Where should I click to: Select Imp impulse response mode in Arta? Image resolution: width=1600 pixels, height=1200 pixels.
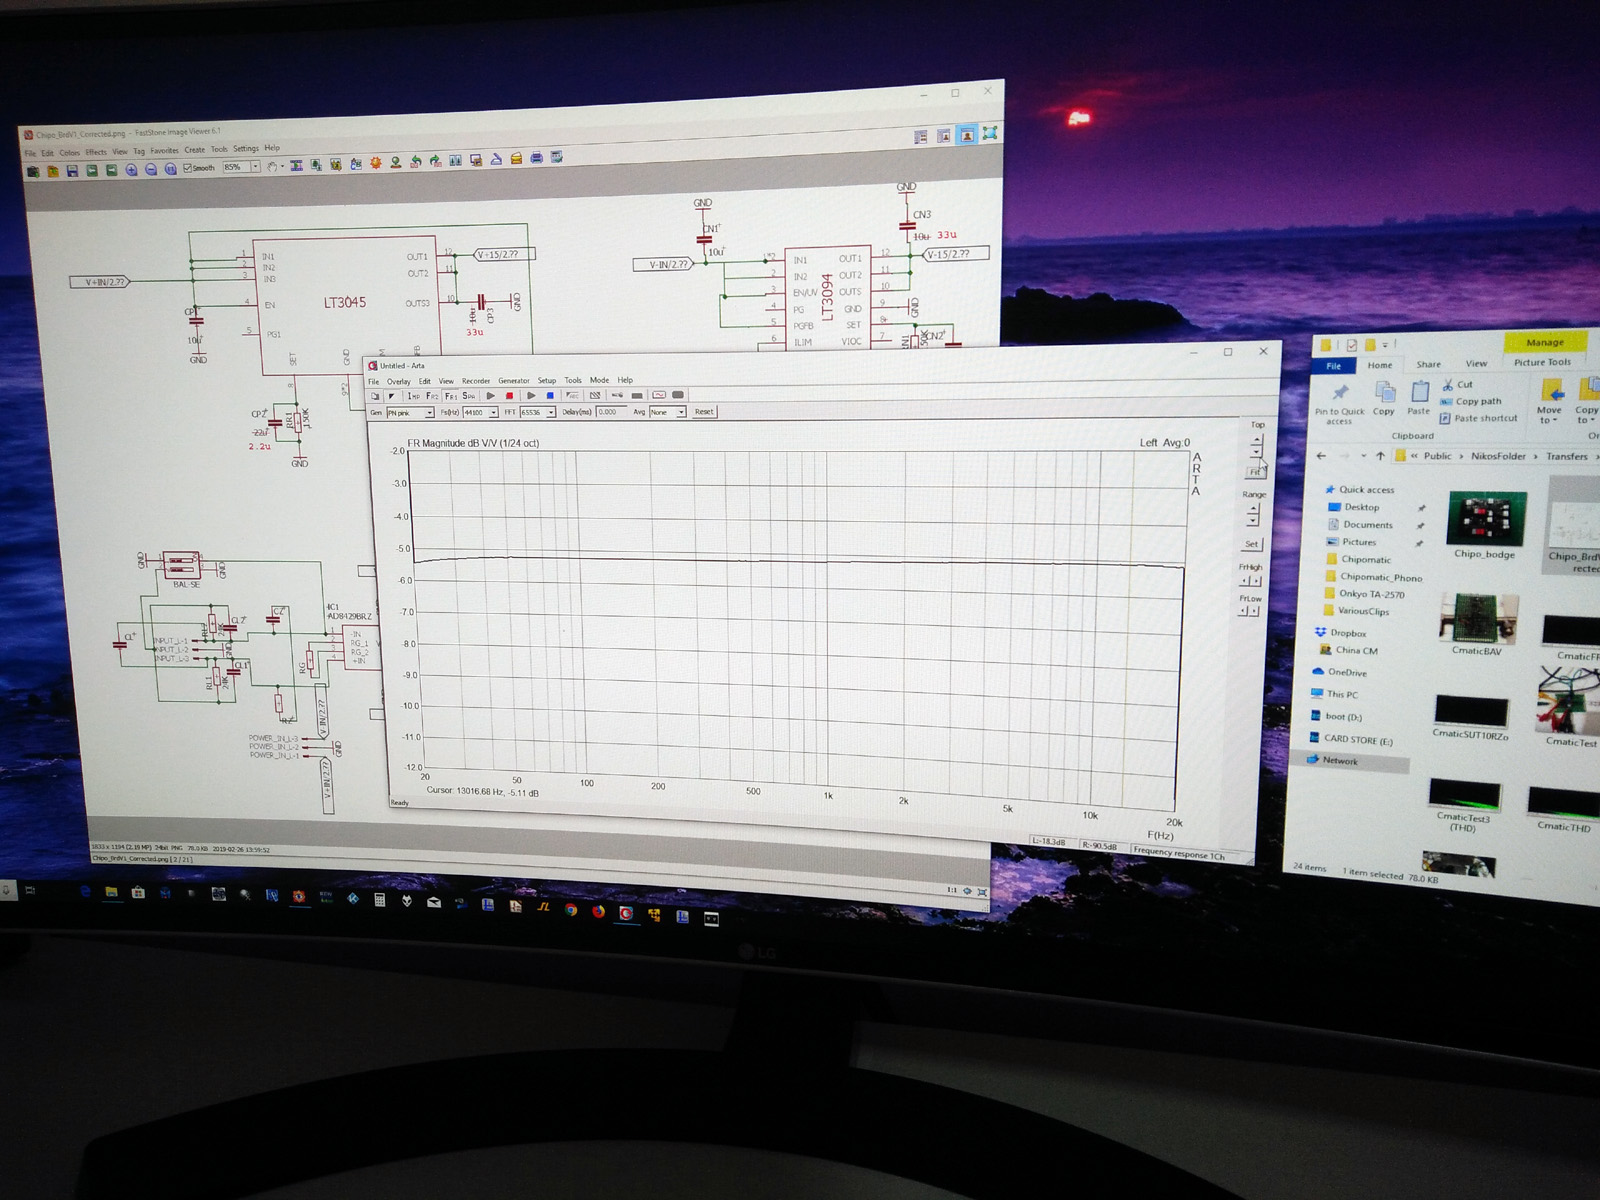coord(414,396)
